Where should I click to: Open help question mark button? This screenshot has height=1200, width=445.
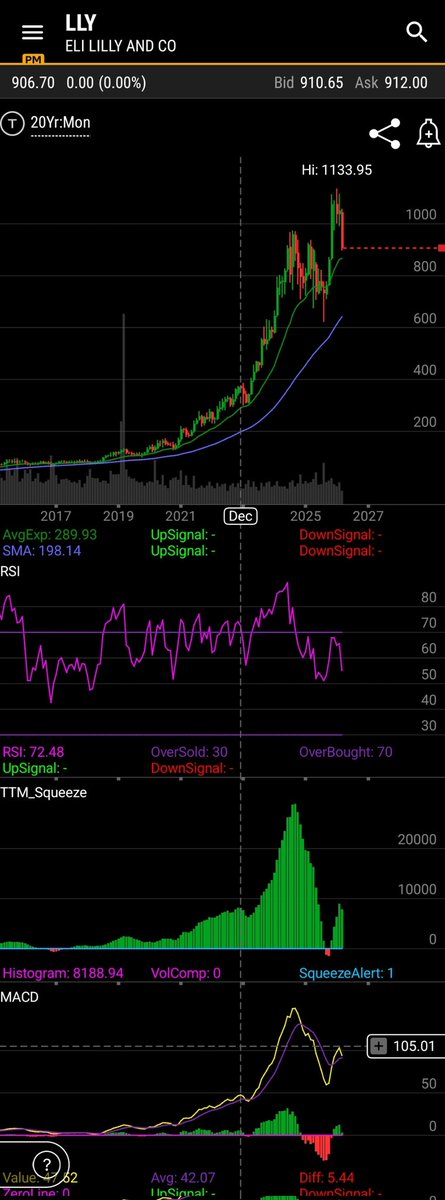pyautogui.click(x=44, y=1164)
